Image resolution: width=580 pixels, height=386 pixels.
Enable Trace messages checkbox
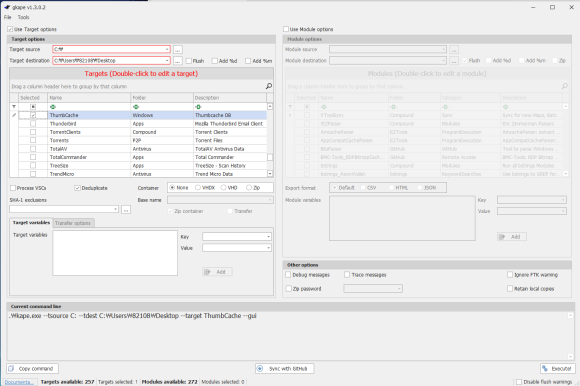[347, 275]
